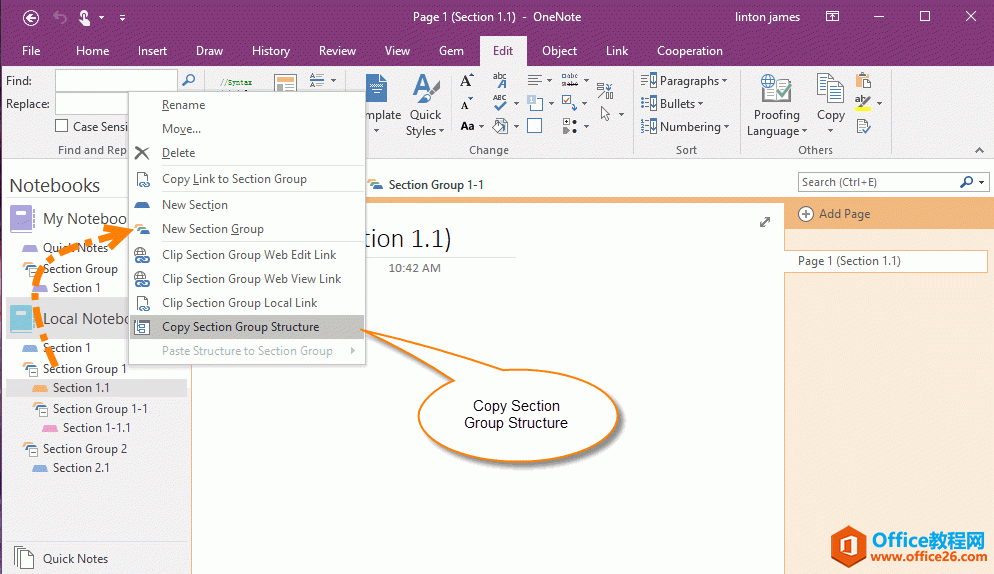Select Section Group 2 in tree
The image size is (994, 574).
pyautogui.click(x=84, y=448)
